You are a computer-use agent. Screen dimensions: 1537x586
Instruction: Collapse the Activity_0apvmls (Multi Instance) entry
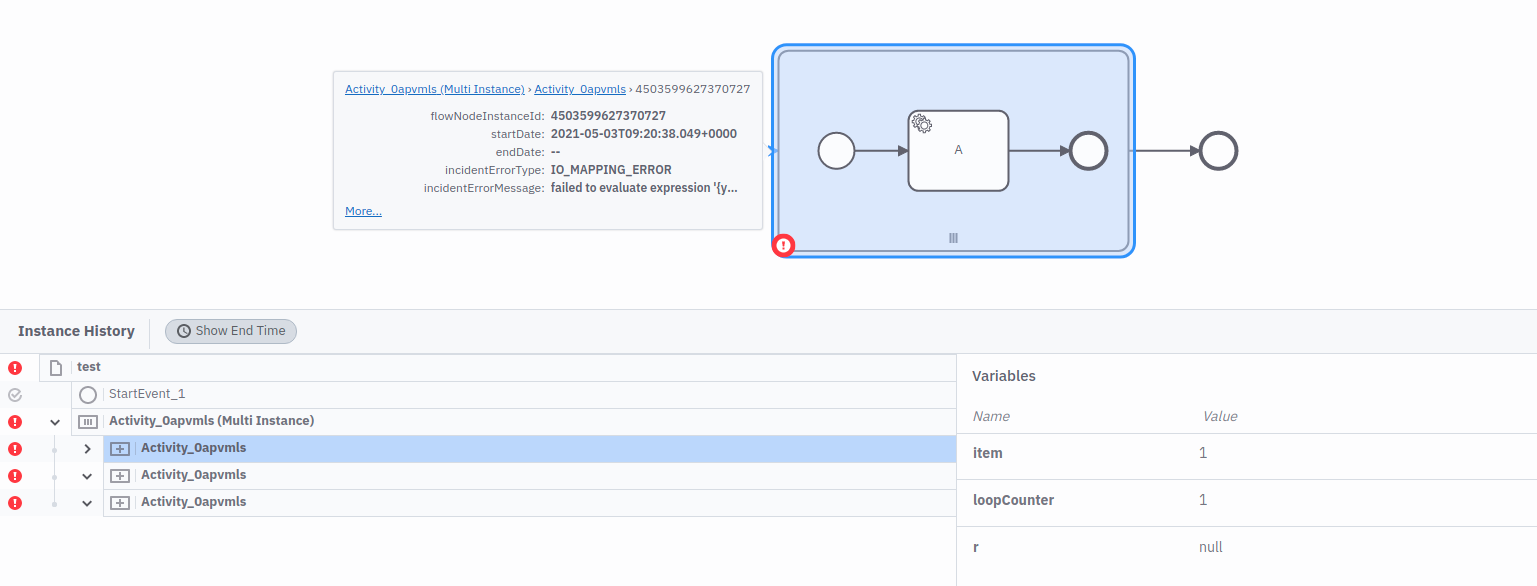point(54,421)
